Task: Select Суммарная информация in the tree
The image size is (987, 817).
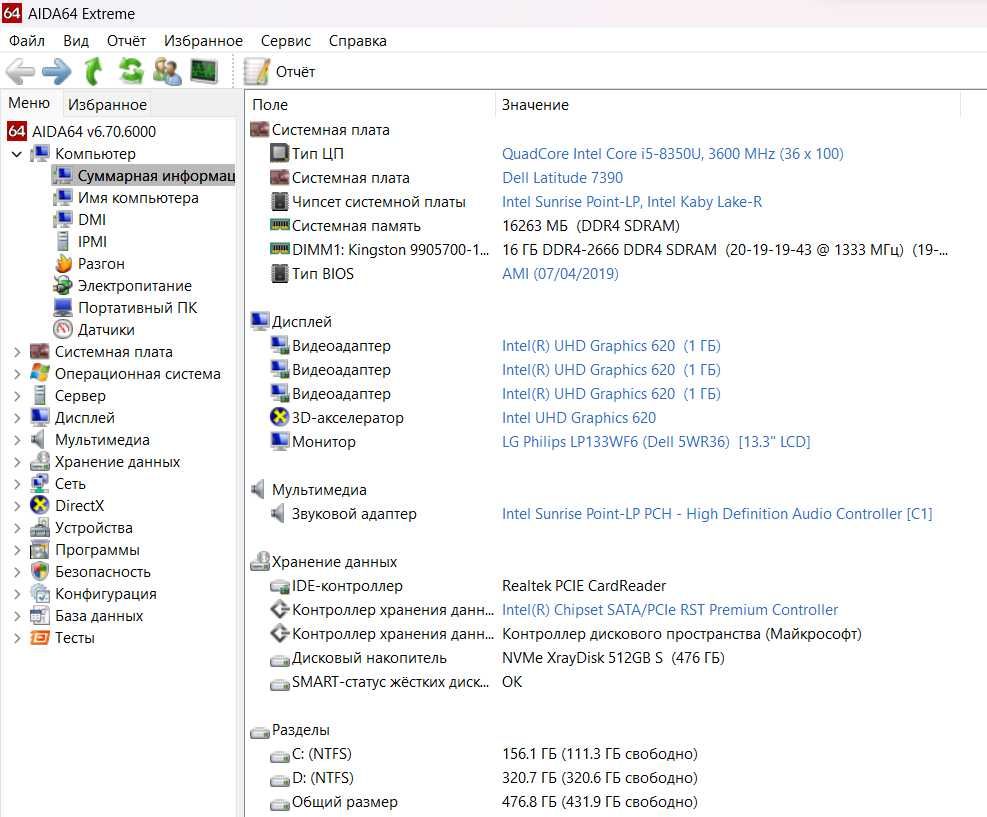Action: pos(144,176)
